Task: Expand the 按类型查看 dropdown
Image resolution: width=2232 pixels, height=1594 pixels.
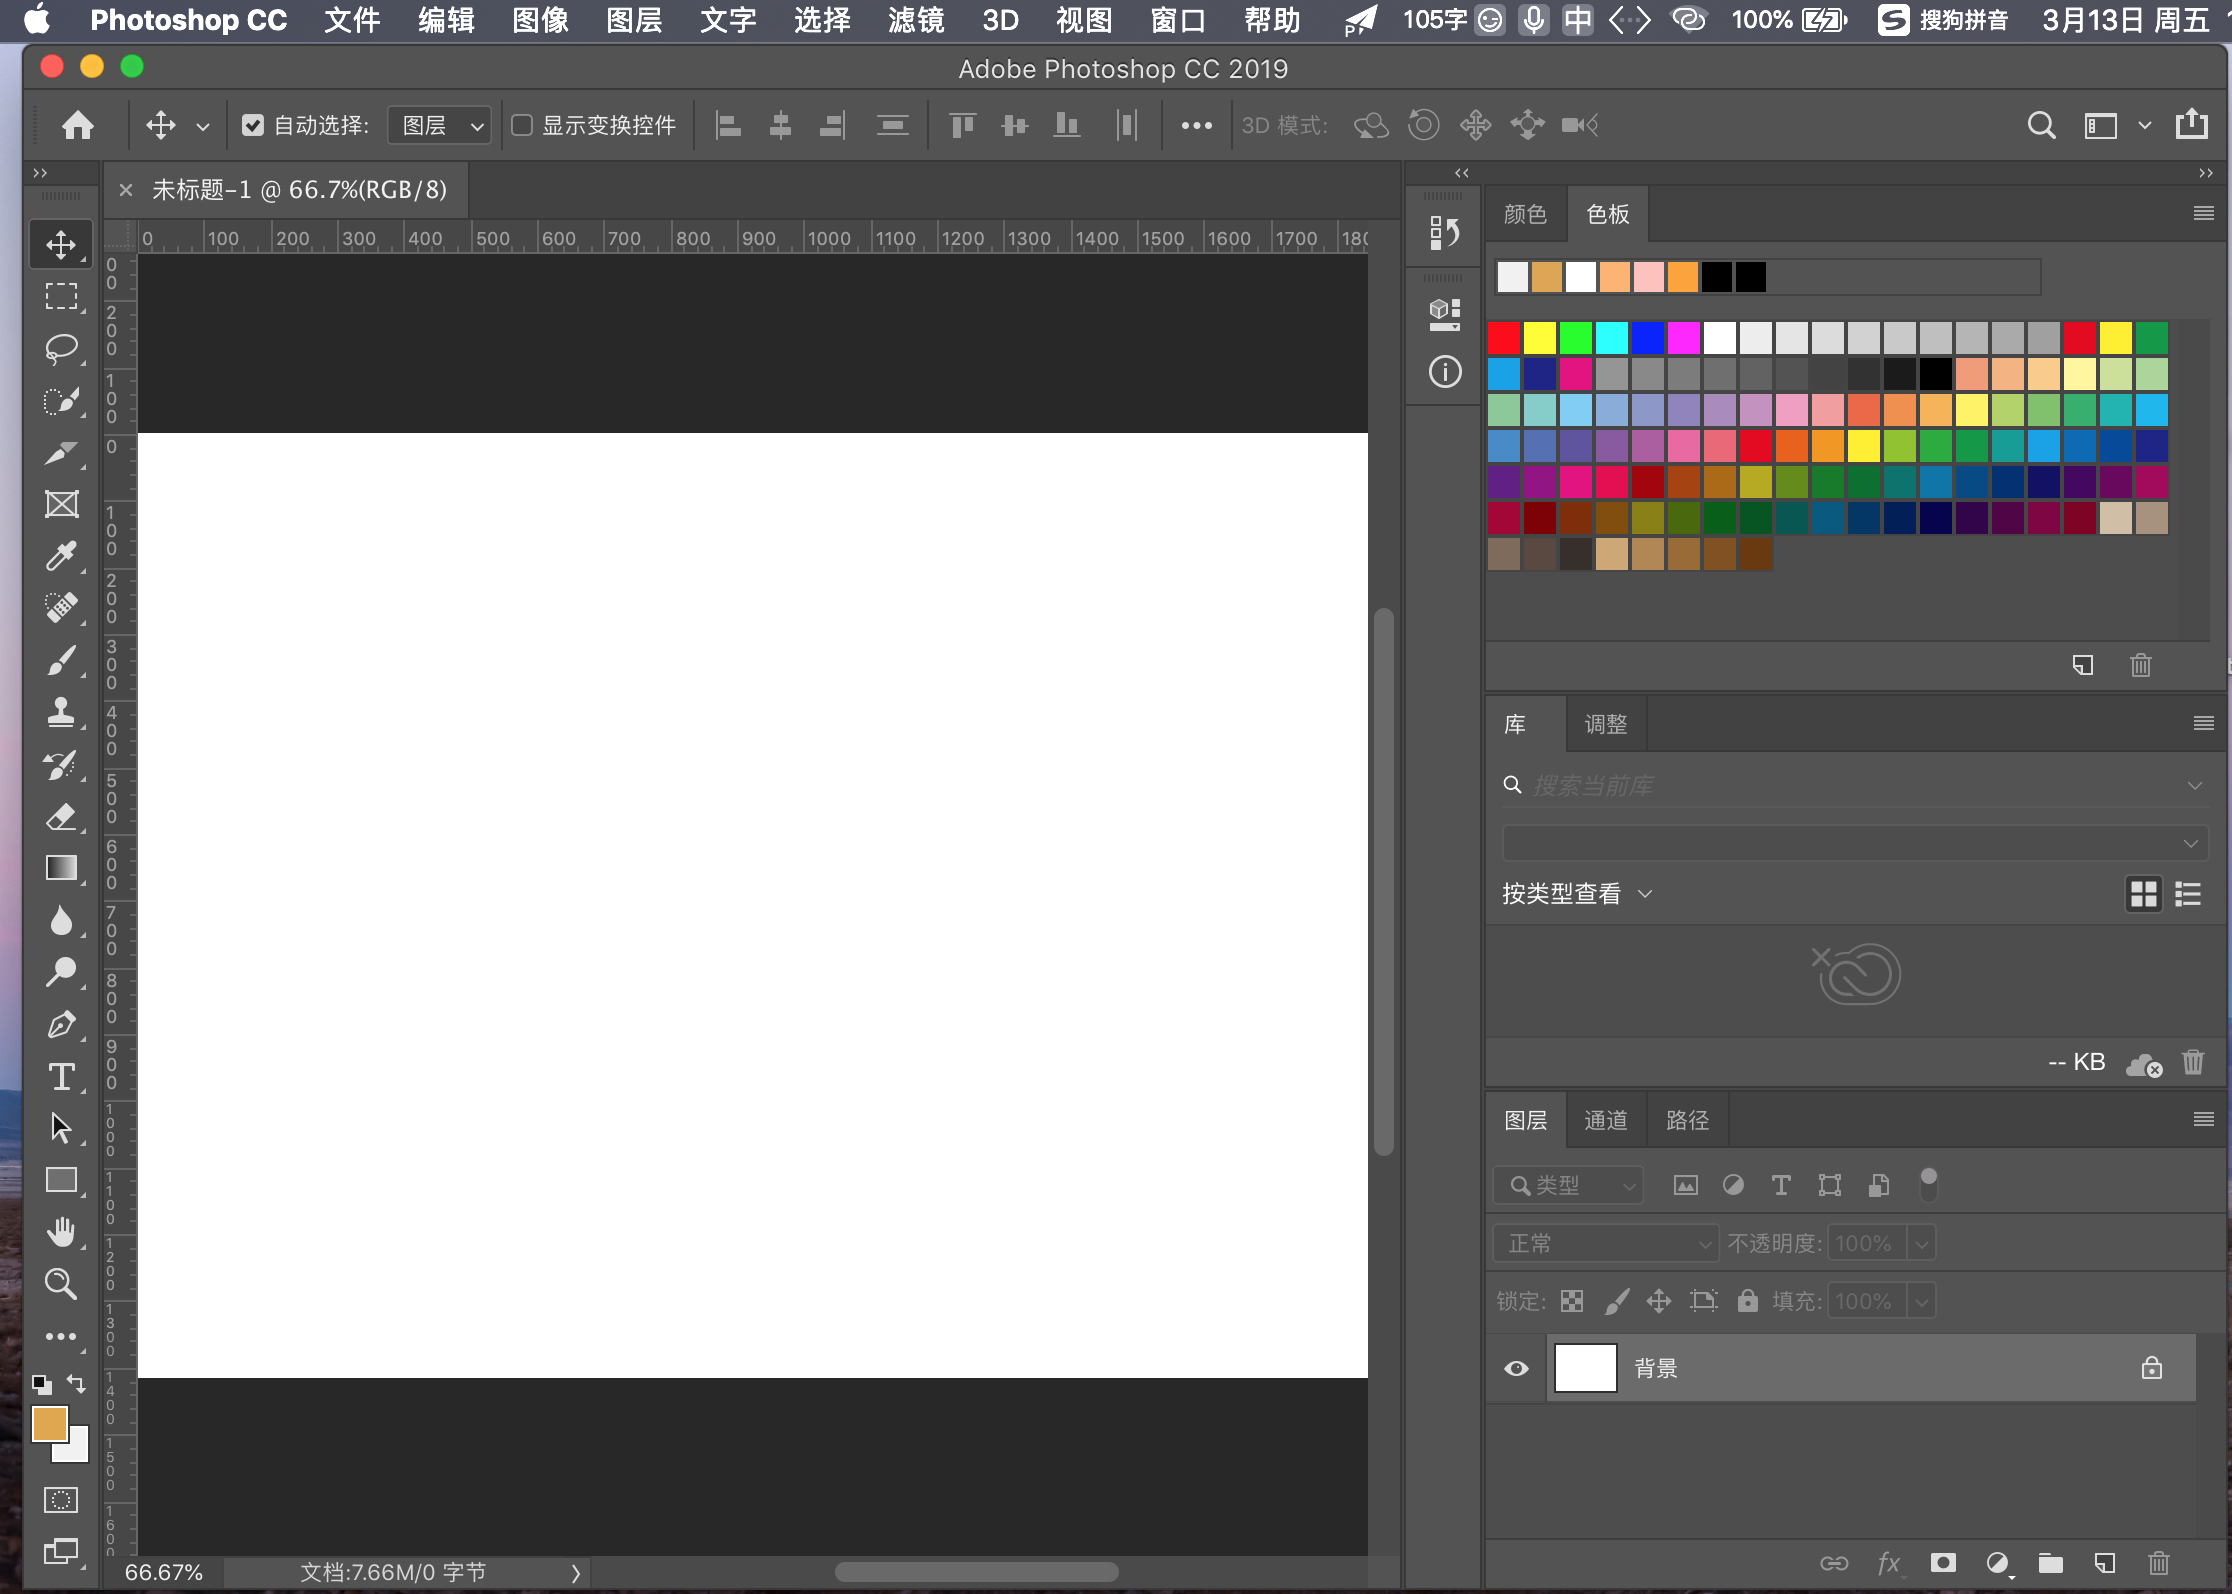Action: (1577, 893)
